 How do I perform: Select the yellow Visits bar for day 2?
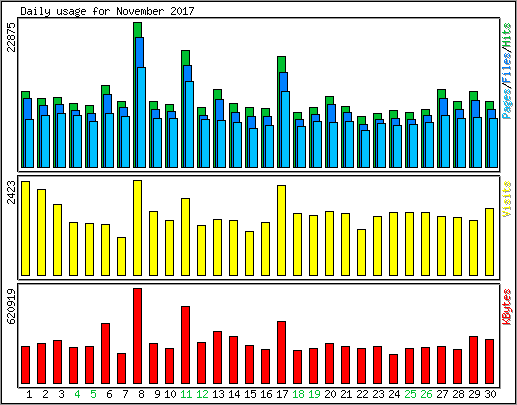pos(42,232)
